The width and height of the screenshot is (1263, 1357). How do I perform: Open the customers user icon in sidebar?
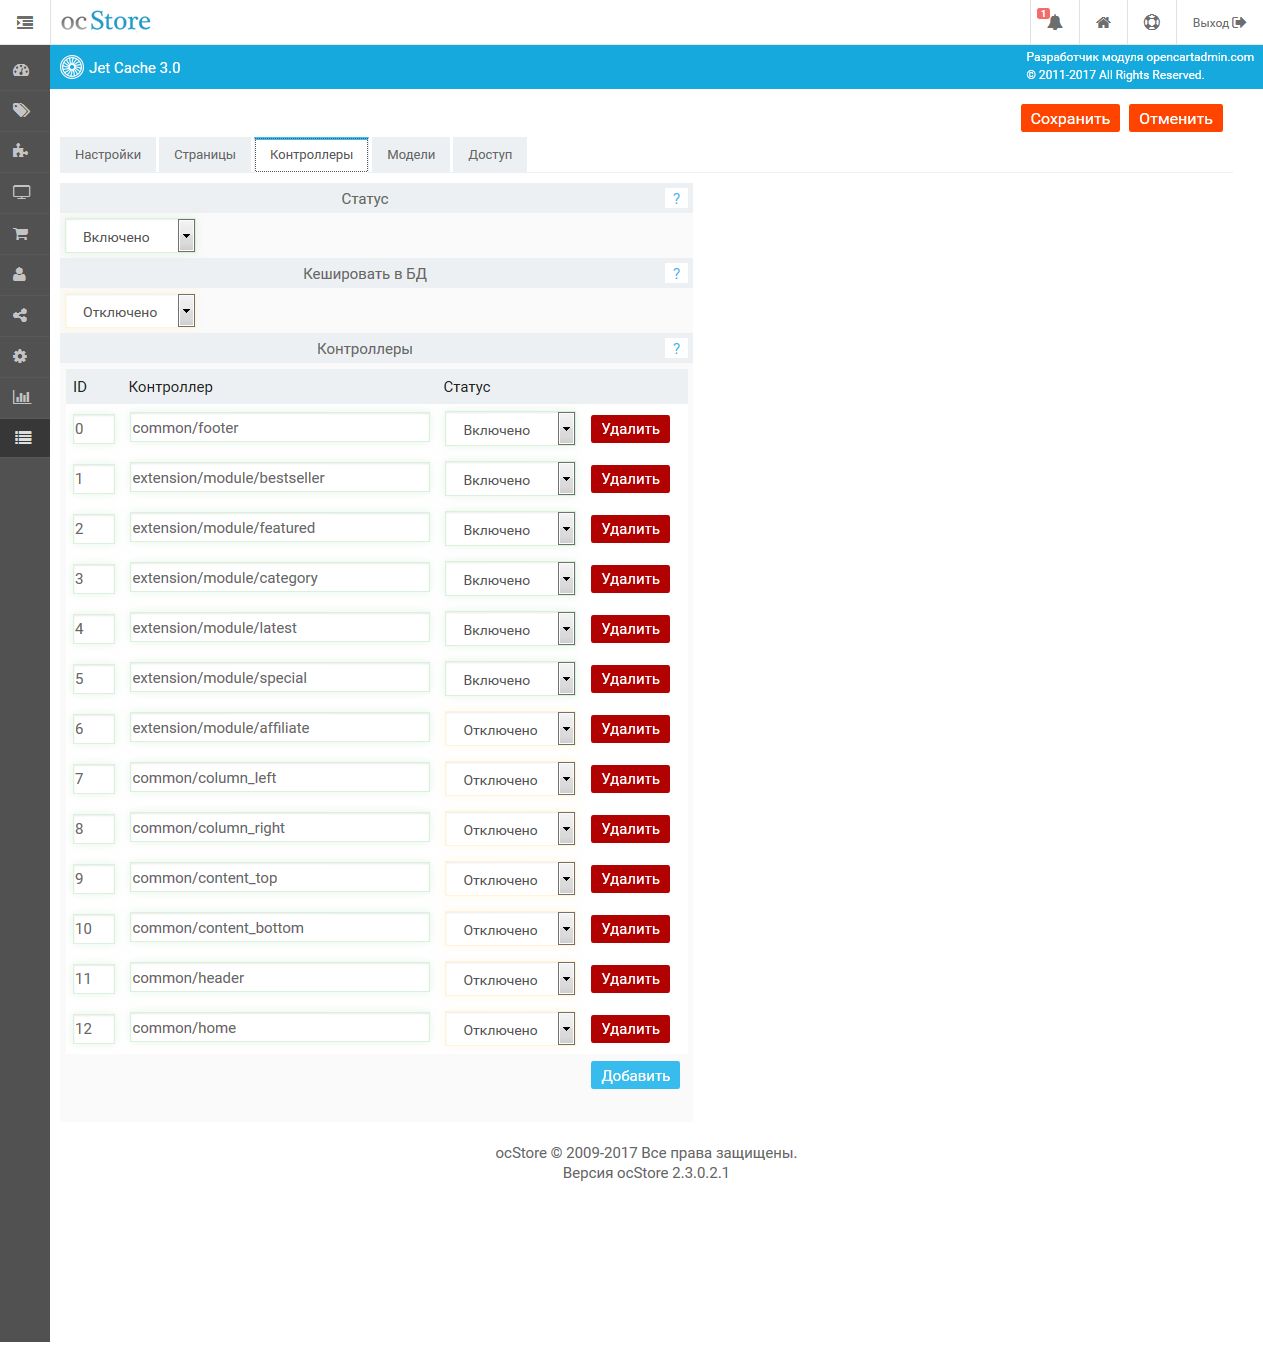coord(21,274)
